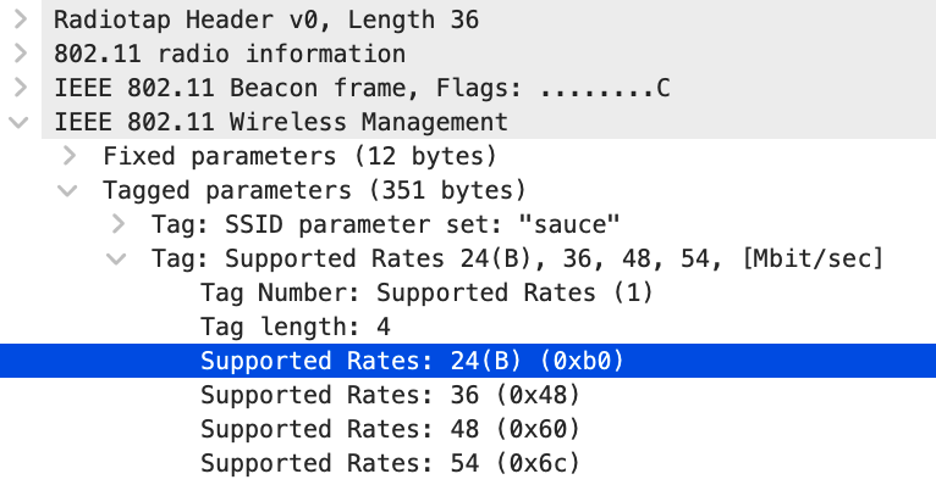
Task: Collapse the IEEE 802.11 Wireless Management section
Action: [x=18, y=122]
